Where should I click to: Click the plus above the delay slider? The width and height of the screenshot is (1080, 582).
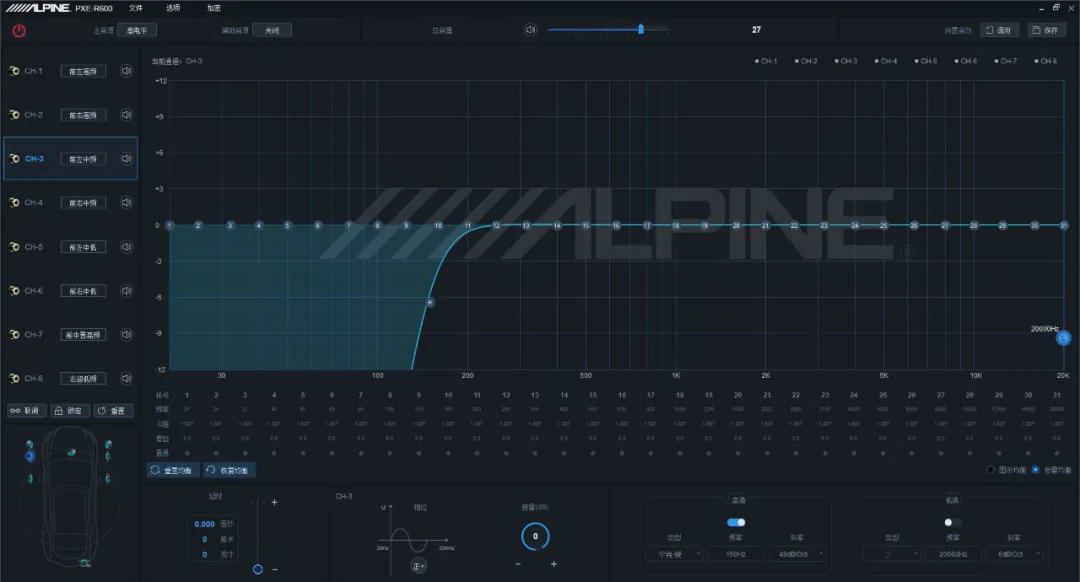click(x=274, y=502)
